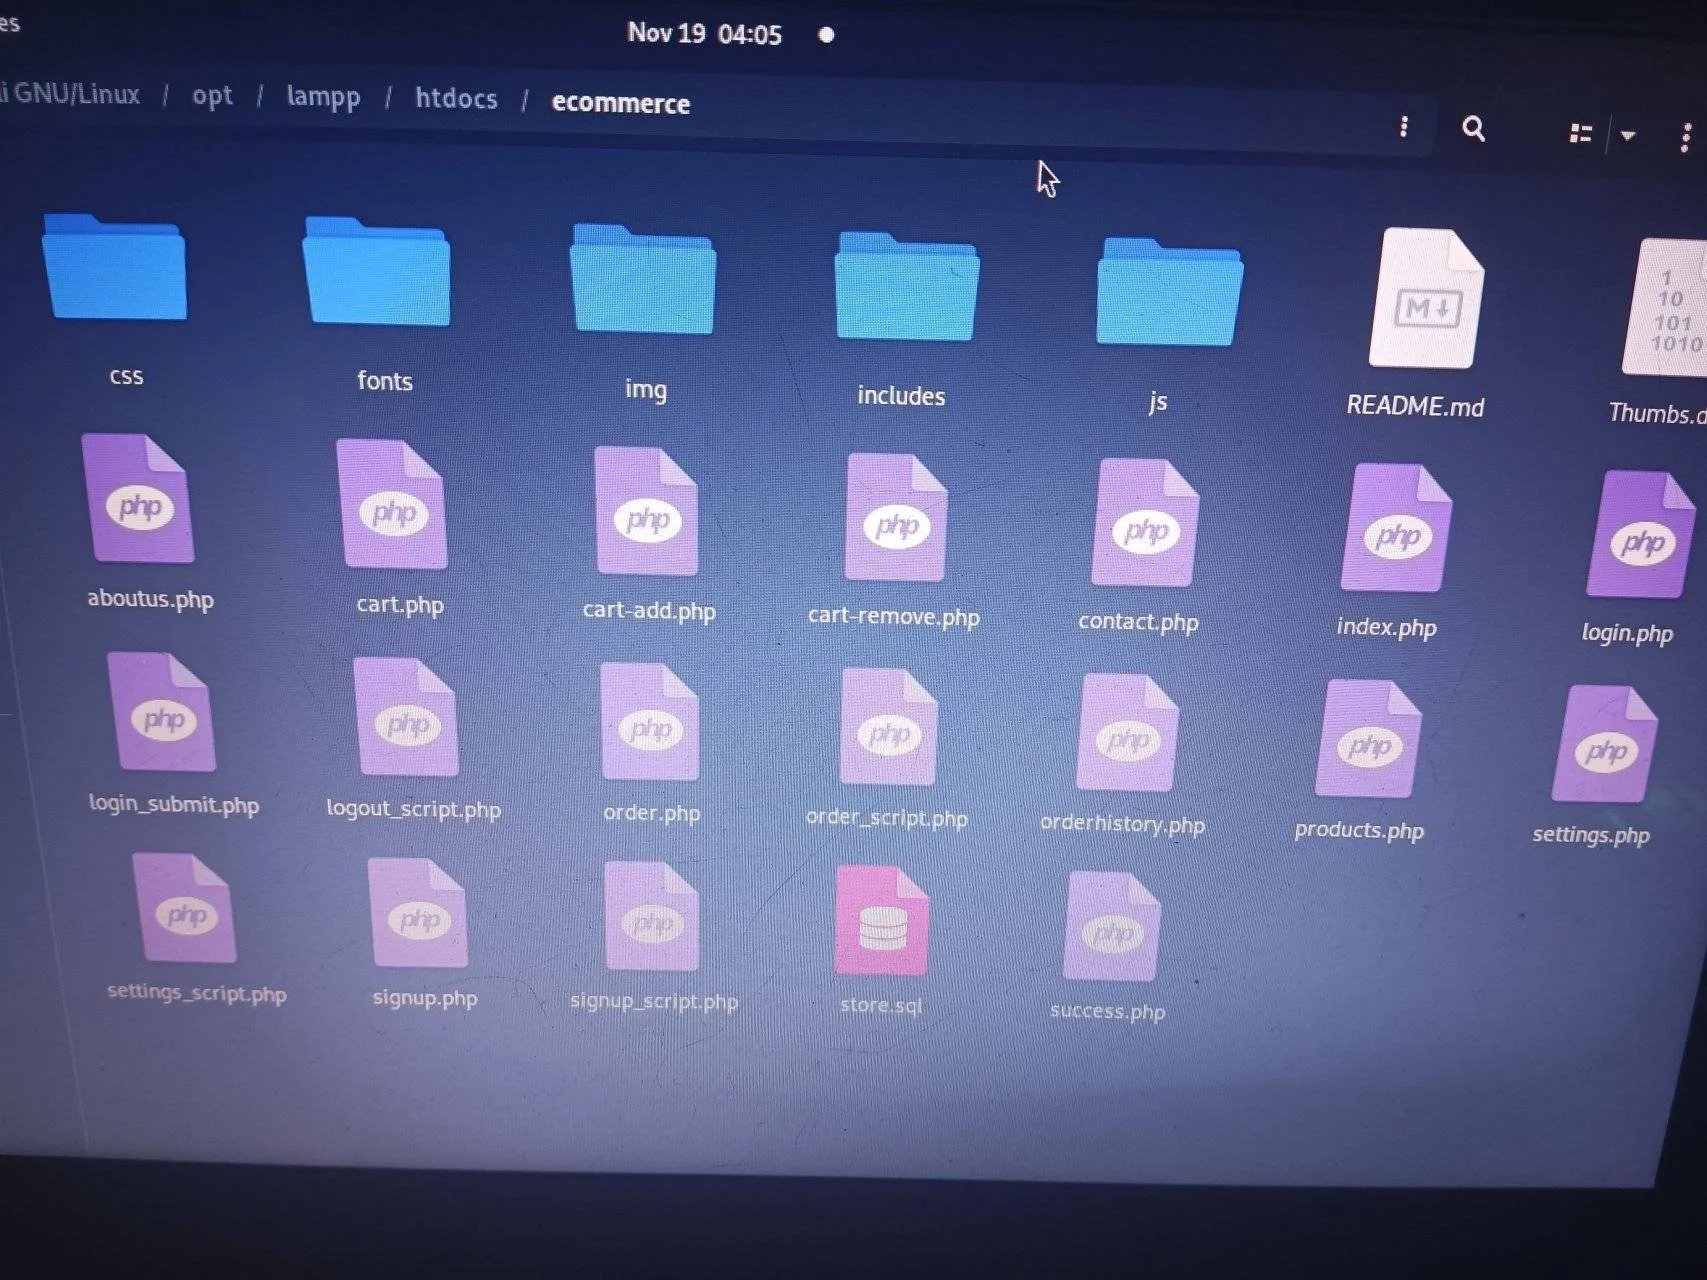Open the path bar three-dot menu

1404,126
